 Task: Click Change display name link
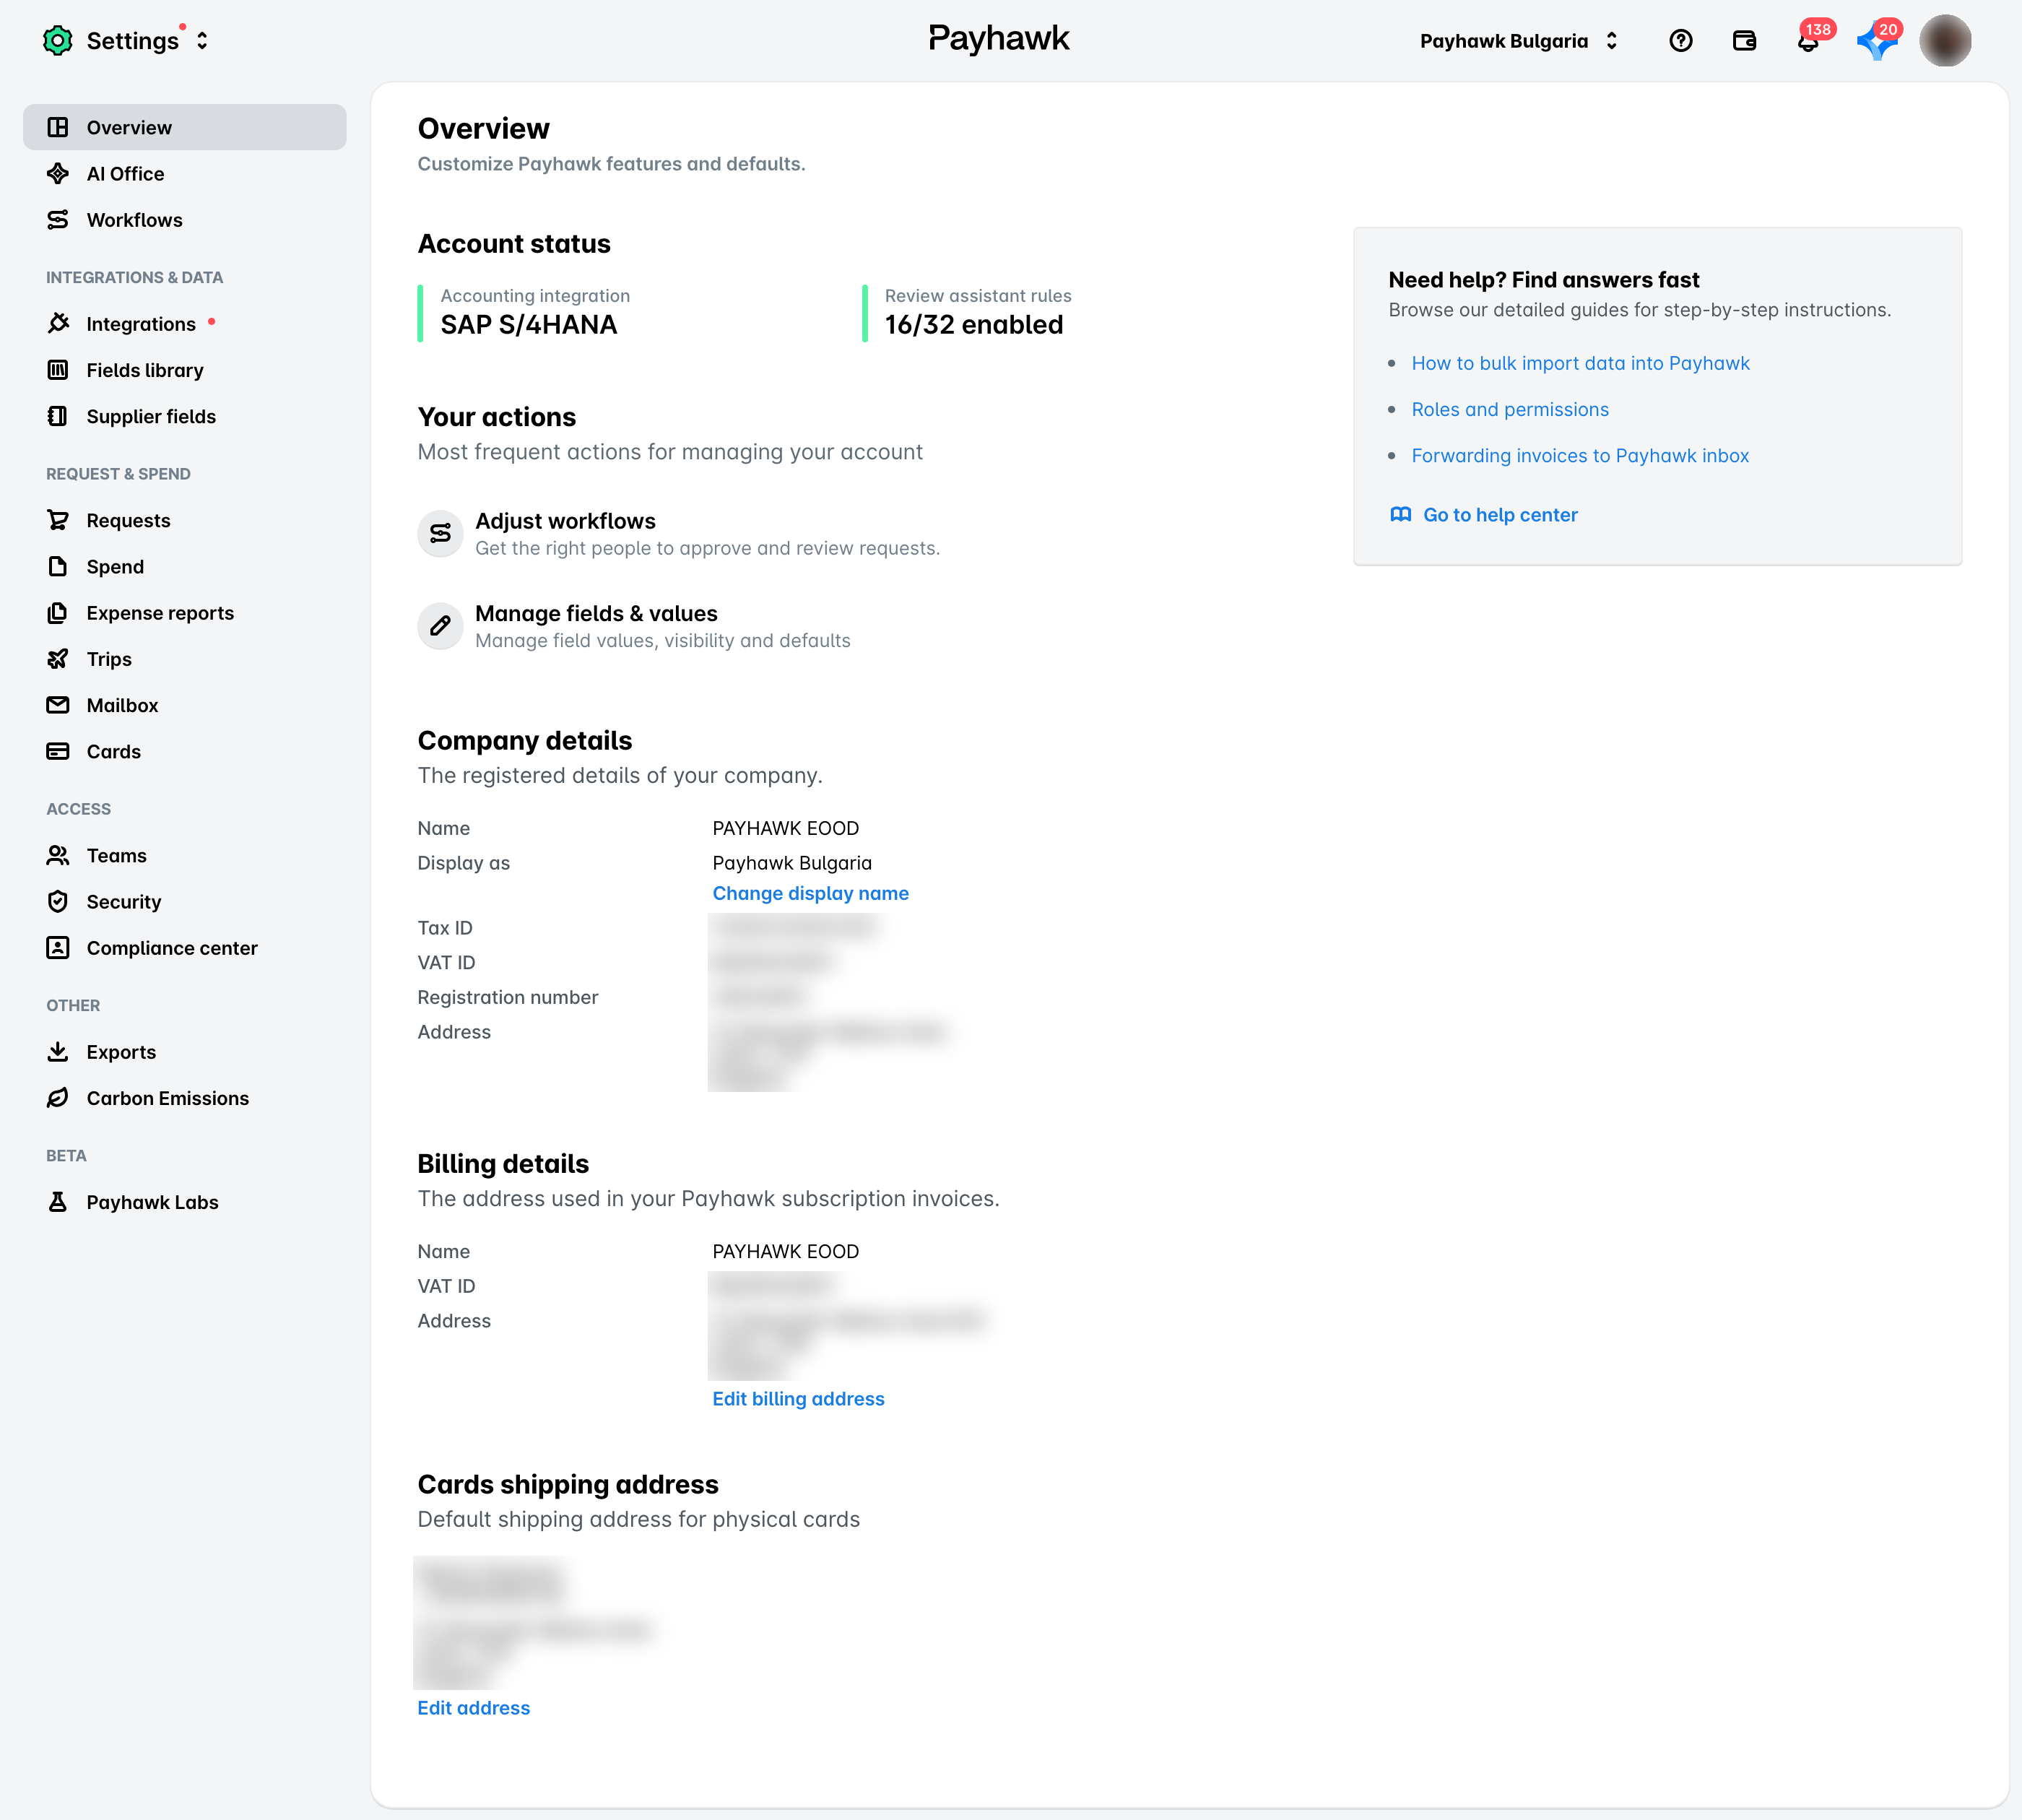[x=810, y=893]
